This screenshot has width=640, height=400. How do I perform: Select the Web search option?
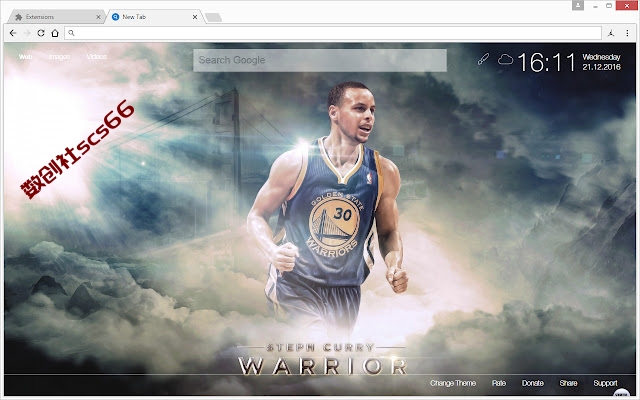point(25,57)
